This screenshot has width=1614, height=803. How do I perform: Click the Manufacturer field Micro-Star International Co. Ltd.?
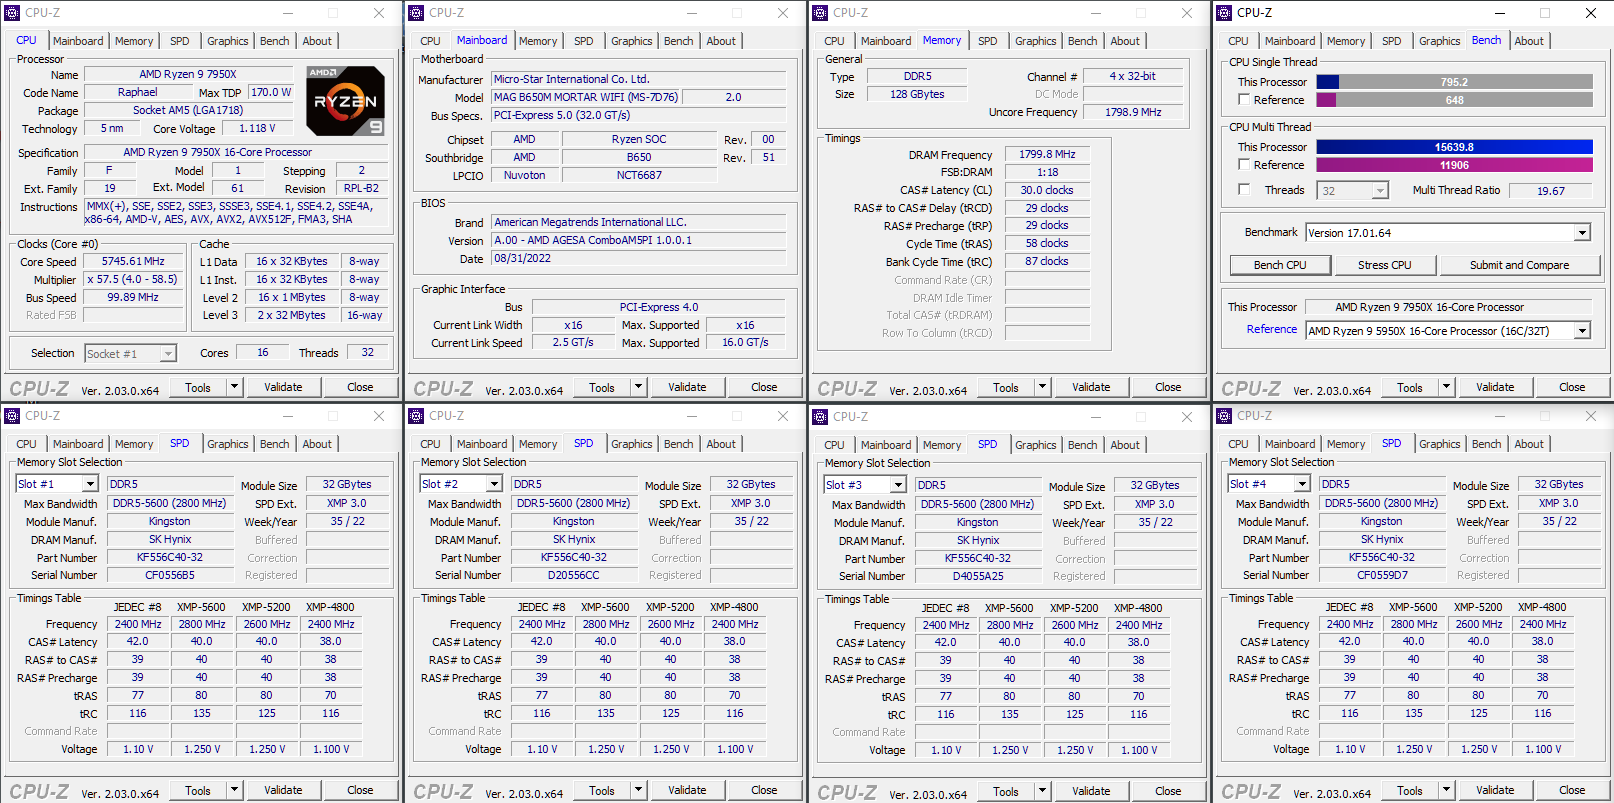(638, 79)
